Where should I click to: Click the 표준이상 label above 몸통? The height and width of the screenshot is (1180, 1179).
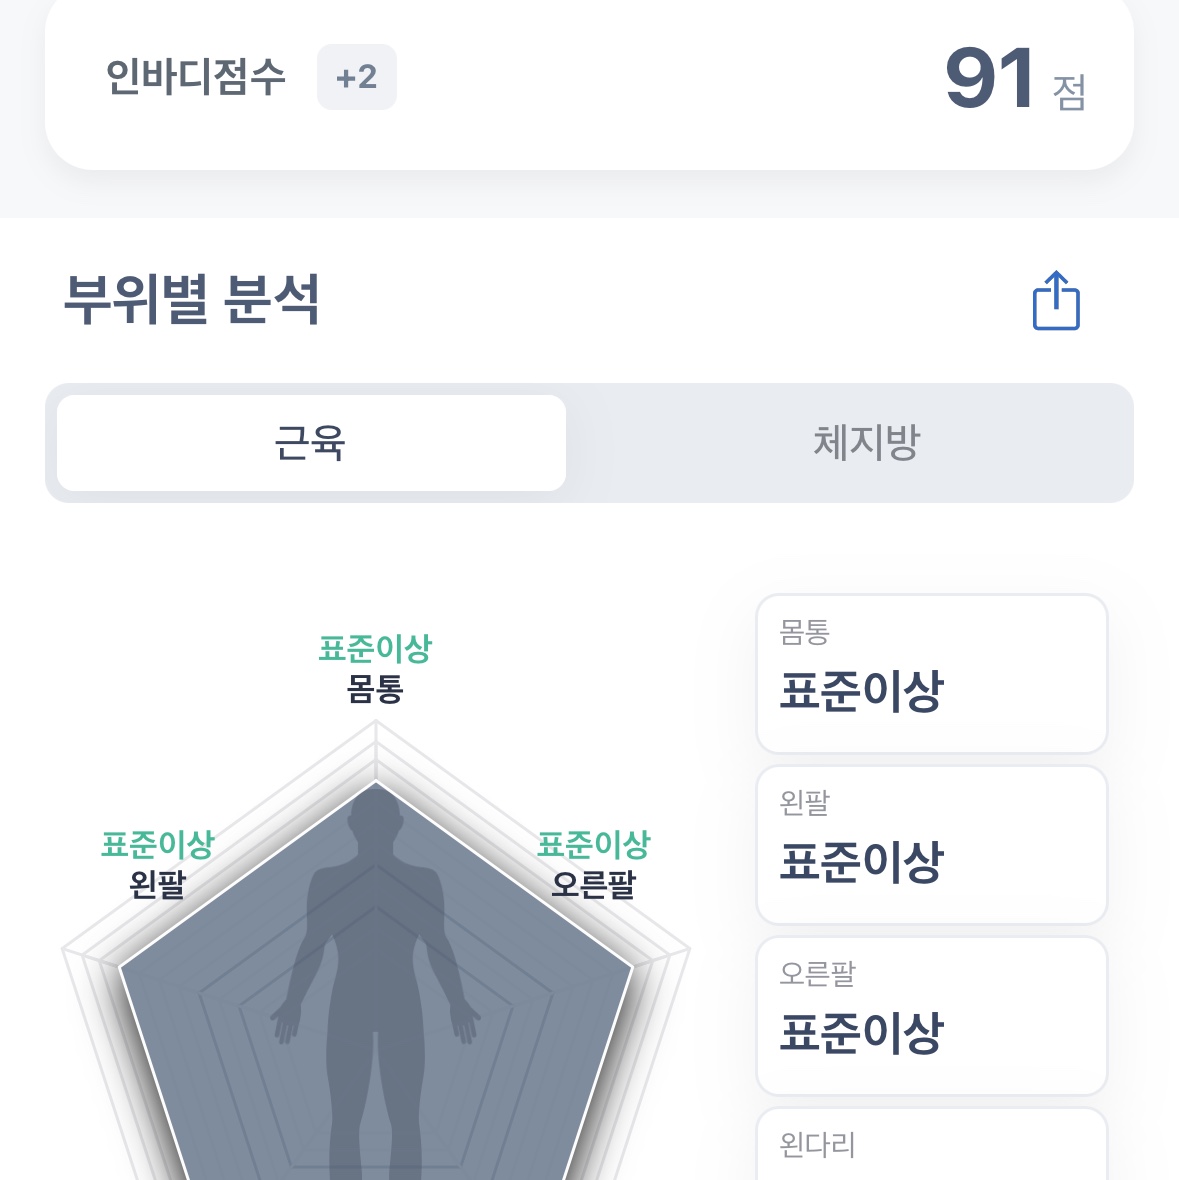click(375, 648)
